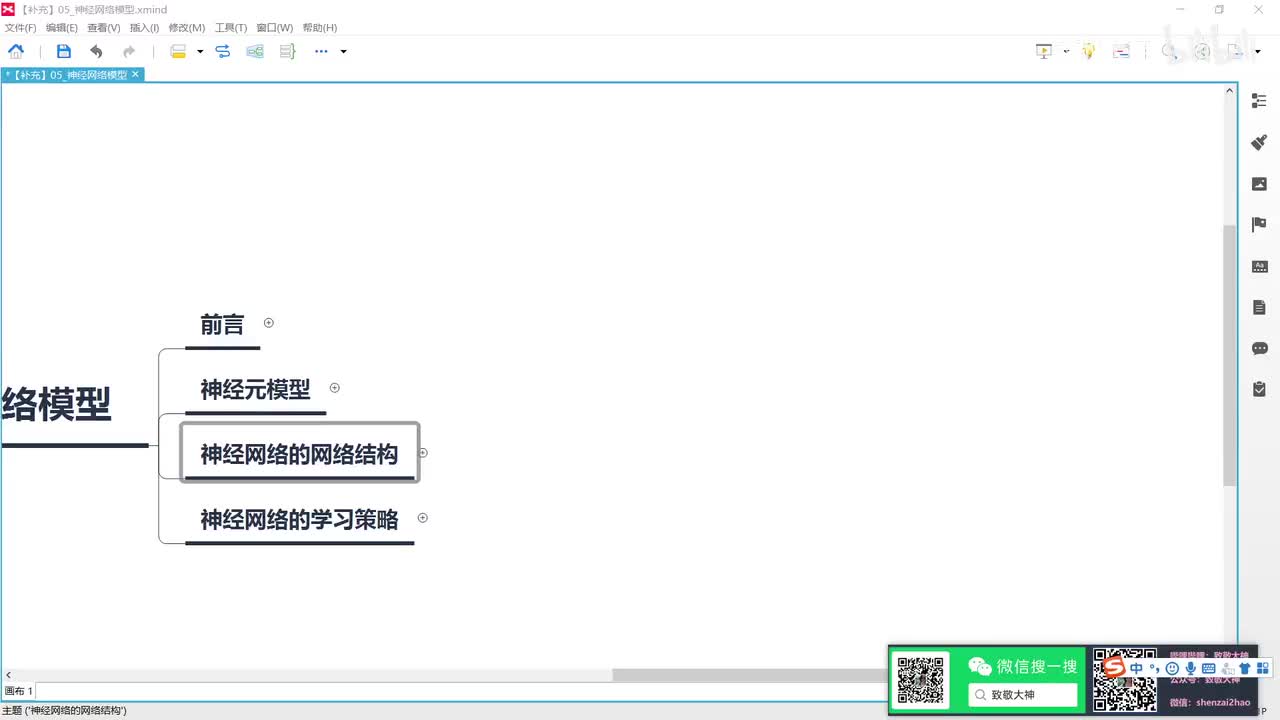This screenshot has width=1280, height=720.
Task: Click the 致敬大神 WeChat search box
Action: (x=1023, y=695)
